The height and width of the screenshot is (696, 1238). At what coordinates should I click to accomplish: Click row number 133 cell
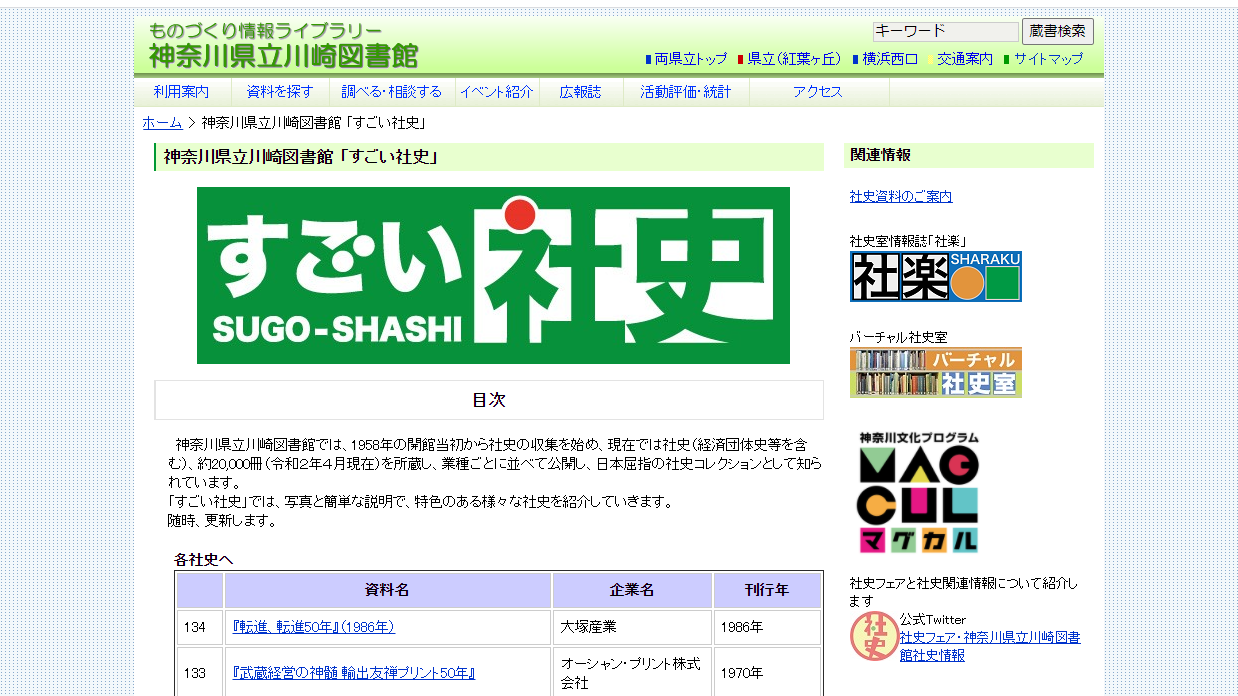pos(200,673)
